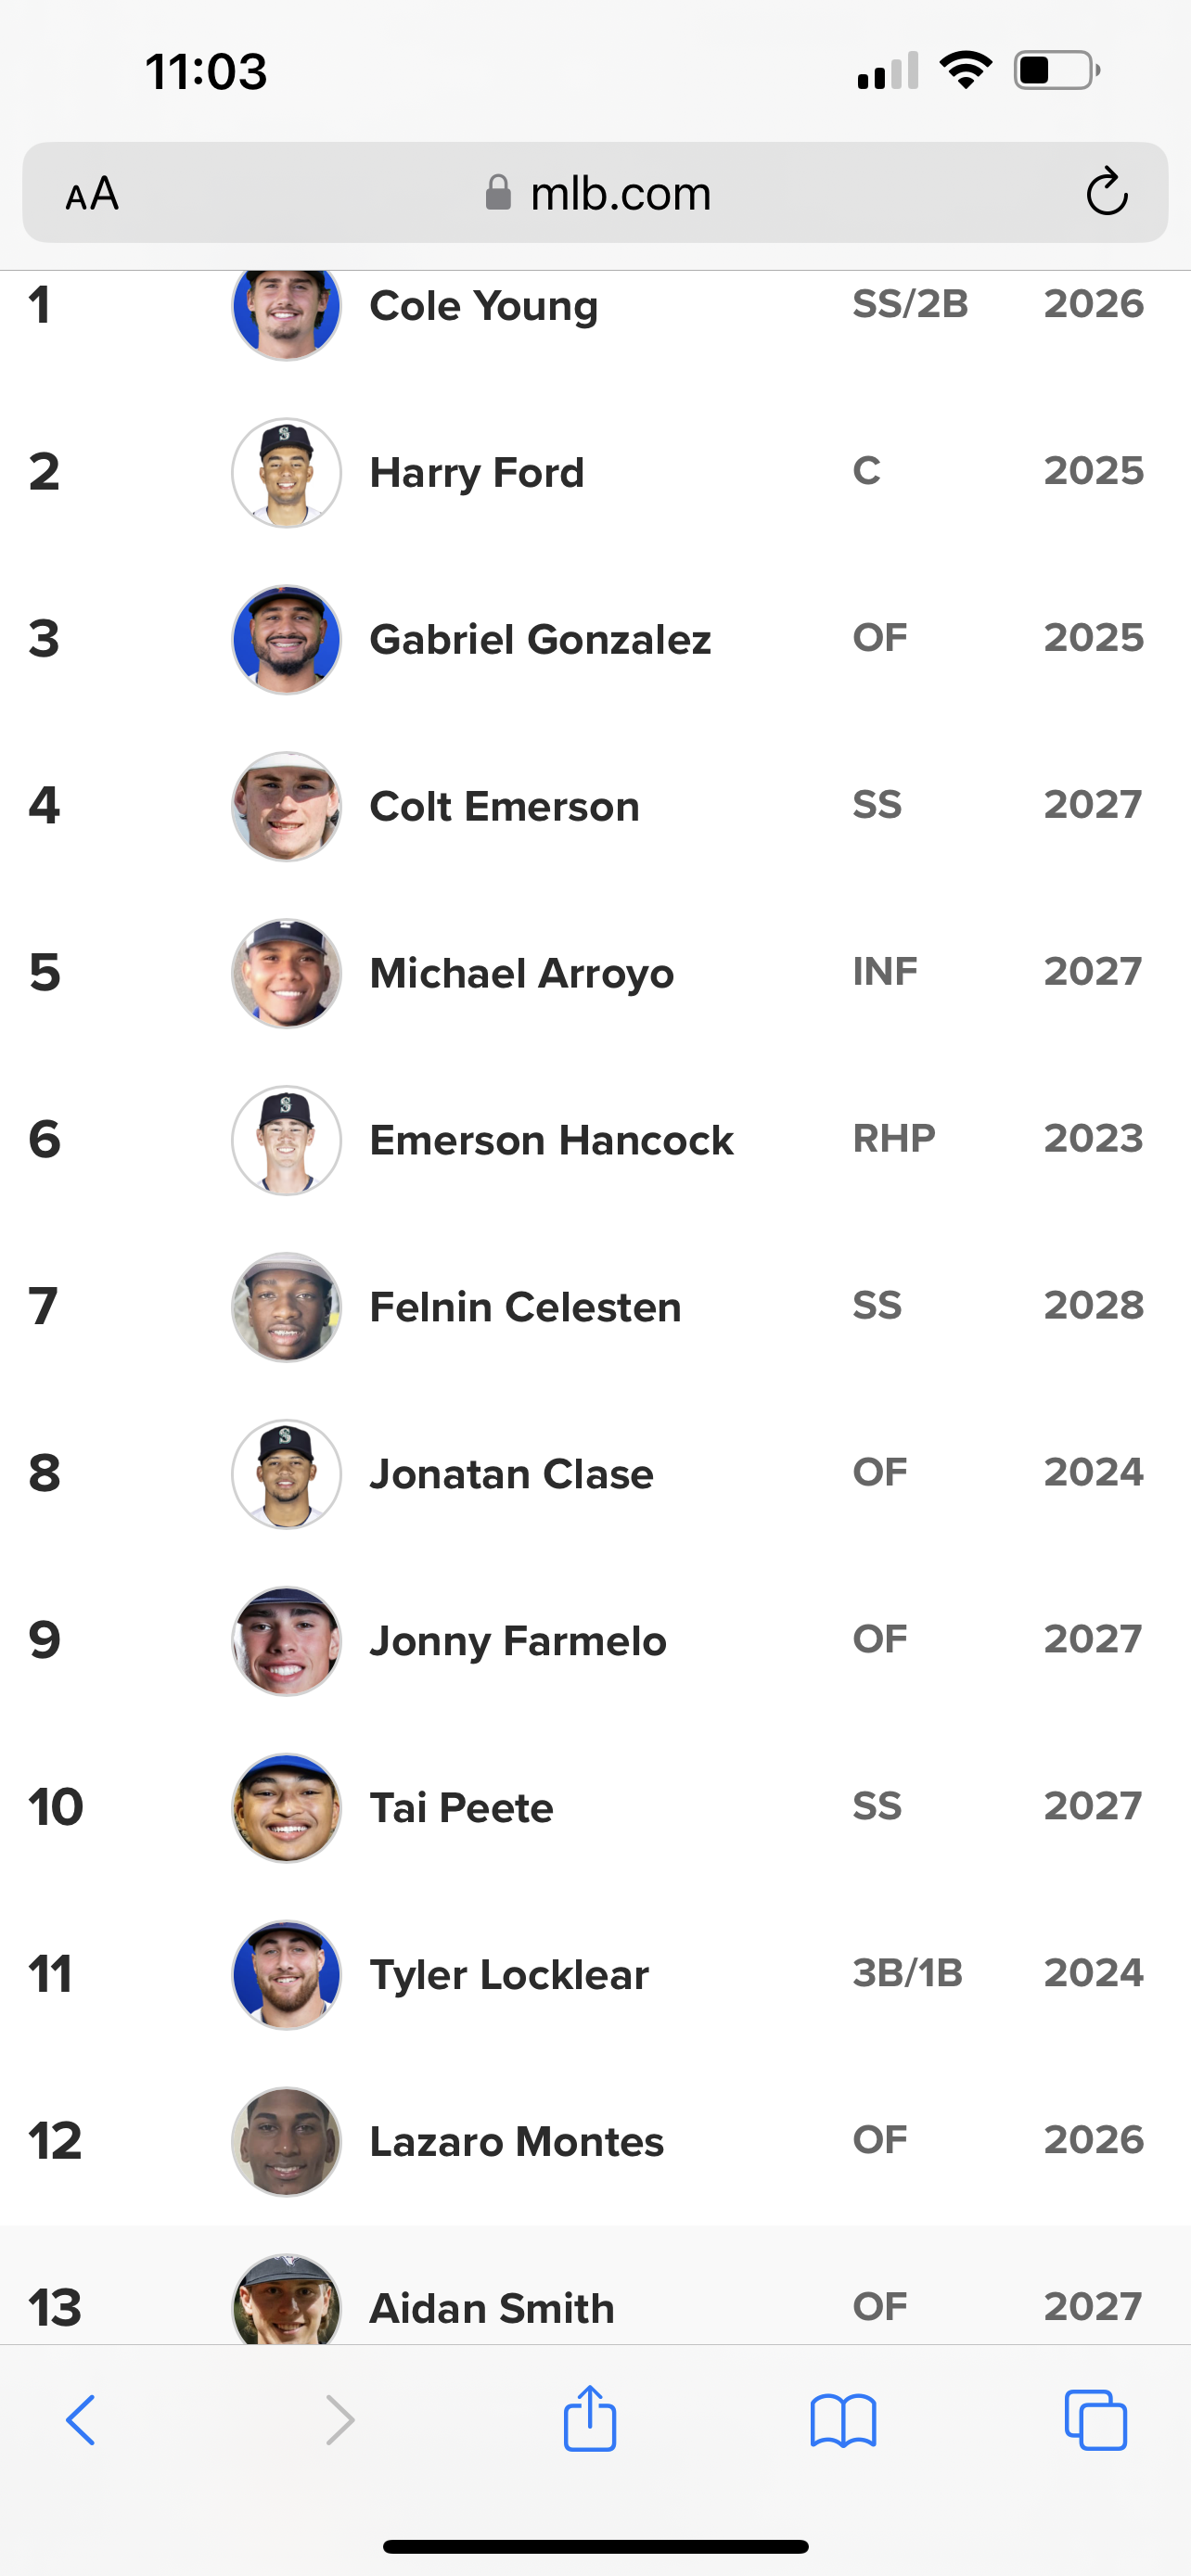Screen dimensions: 1191x2576
Task: Tap Gabriel Gonzalez's headshot photo
Action: point(287,640)
